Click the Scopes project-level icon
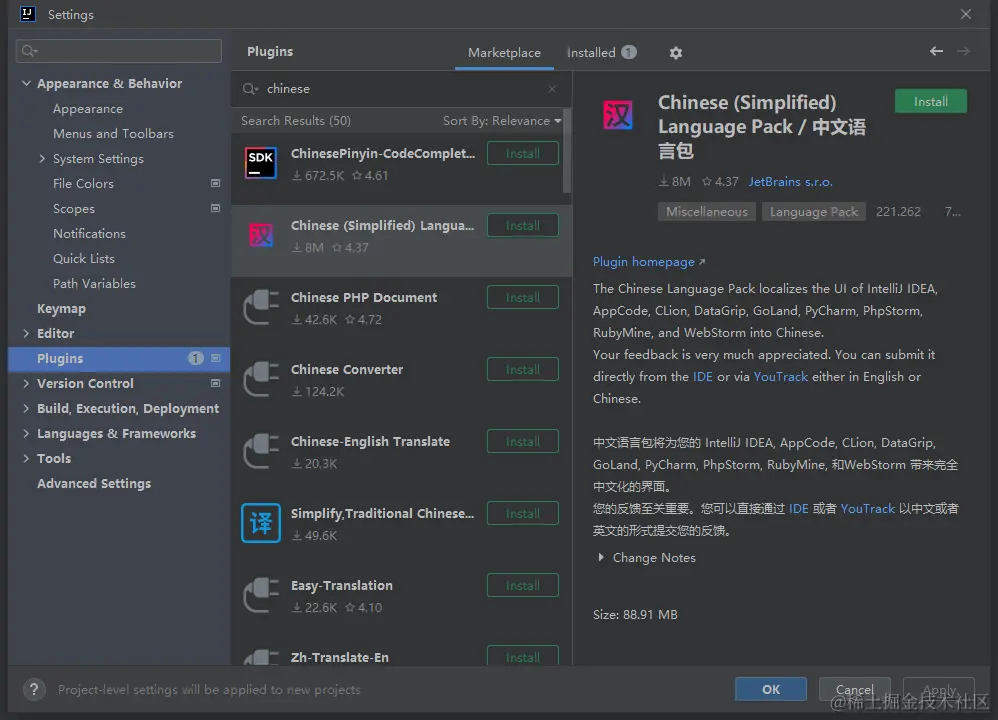 click(215, 208)
